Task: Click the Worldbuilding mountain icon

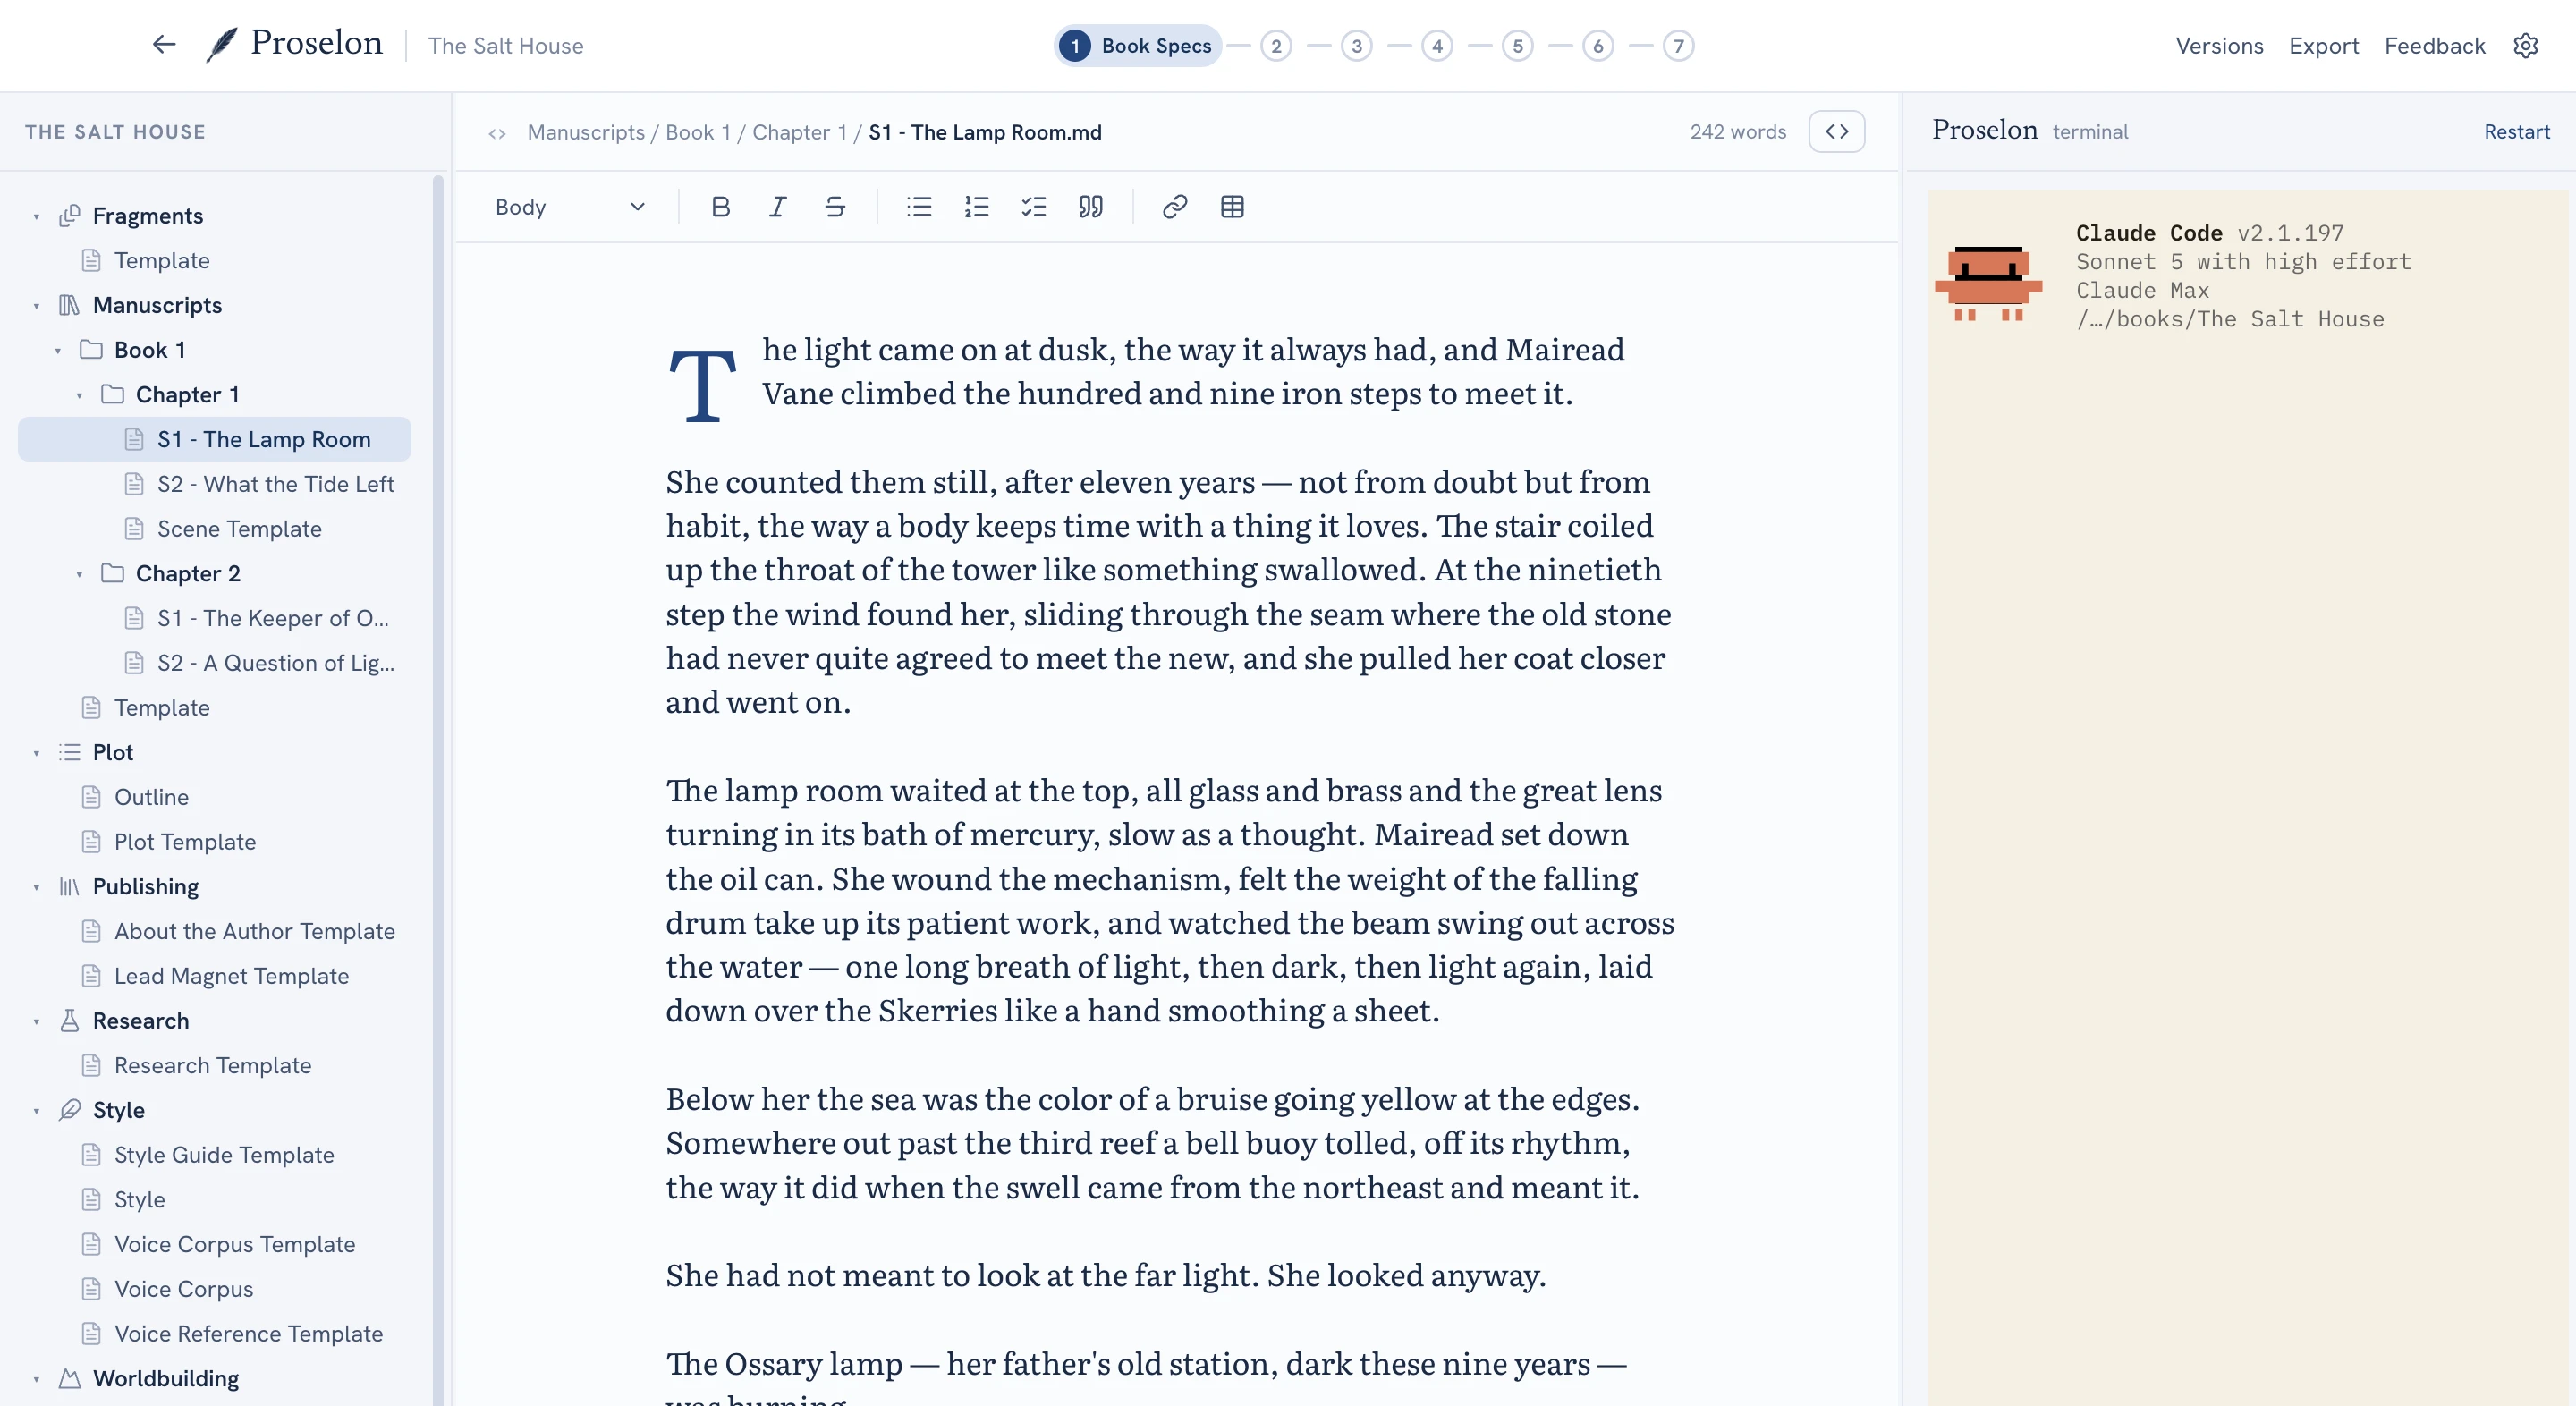Action: coord(69,1379)
